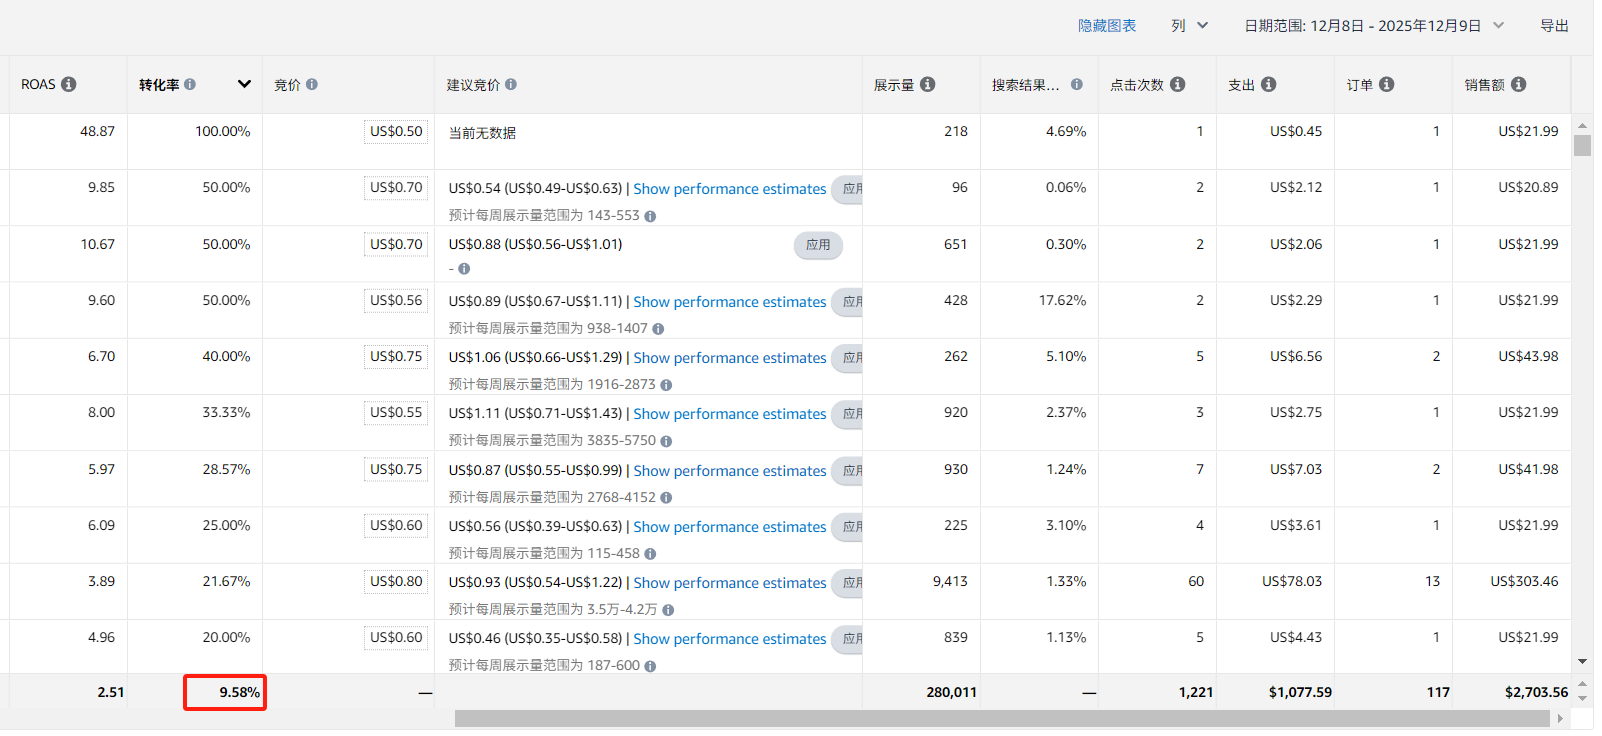Screen dimensions: 1602x736
Task: Click info icon next to 竞价 header
Action: 312,85
